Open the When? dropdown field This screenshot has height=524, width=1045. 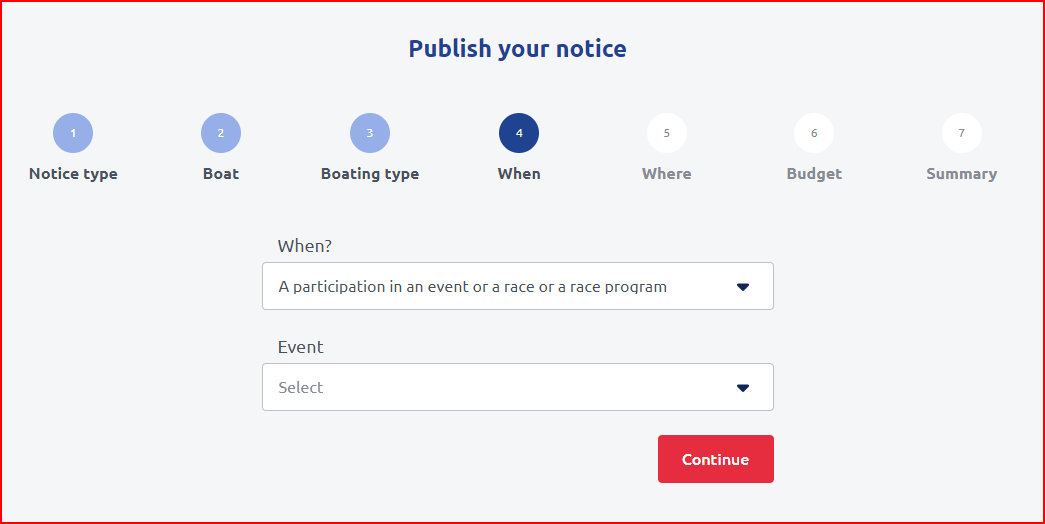point(500,287)
